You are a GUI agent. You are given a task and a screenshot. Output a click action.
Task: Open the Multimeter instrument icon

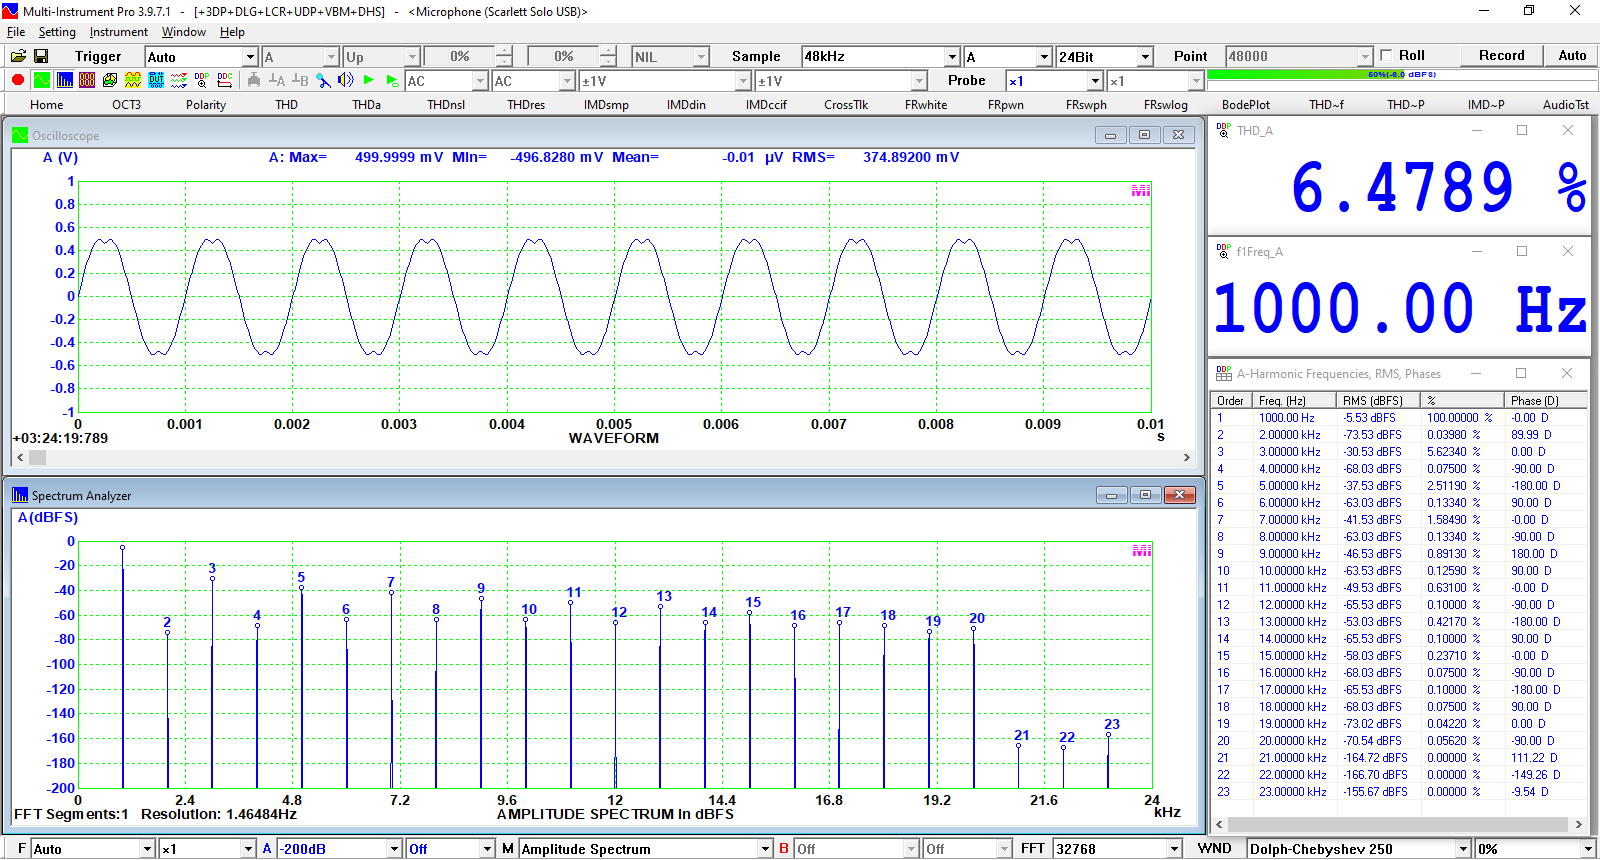tap(87, 80)
